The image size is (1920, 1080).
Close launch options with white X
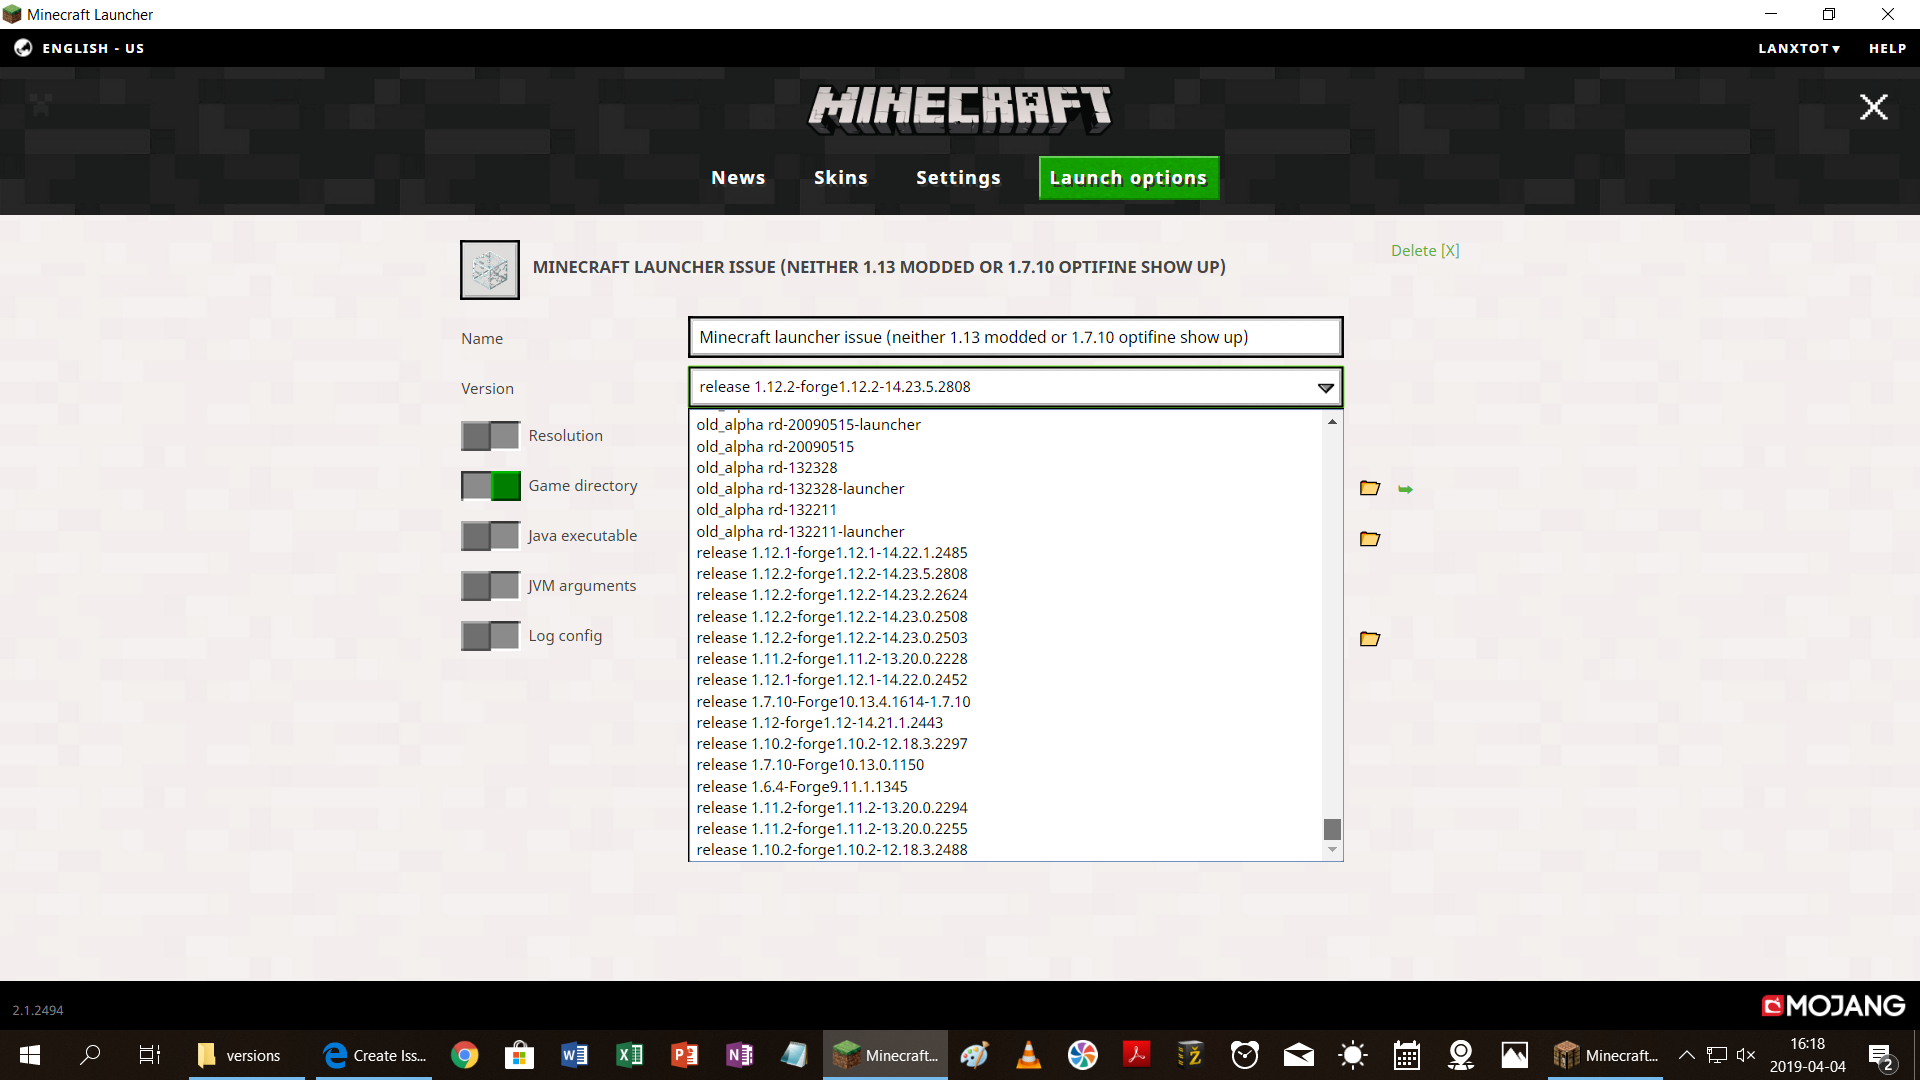(1873, 107)
